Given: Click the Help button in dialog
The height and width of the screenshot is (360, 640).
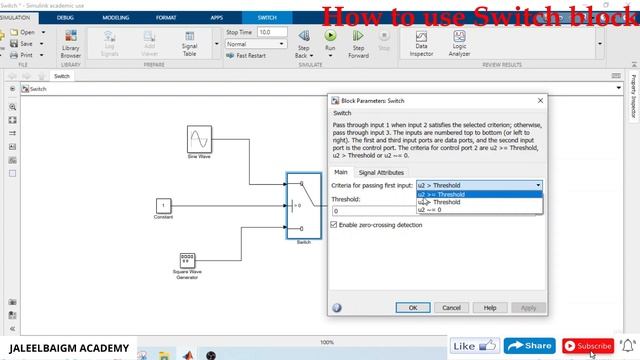Looking at the screenshot, I should pyautogui.click(x=490, y=308).
